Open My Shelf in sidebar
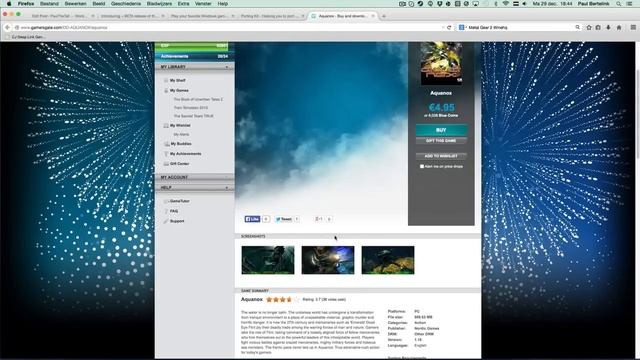The image size is (640, 360). point(178,80)
